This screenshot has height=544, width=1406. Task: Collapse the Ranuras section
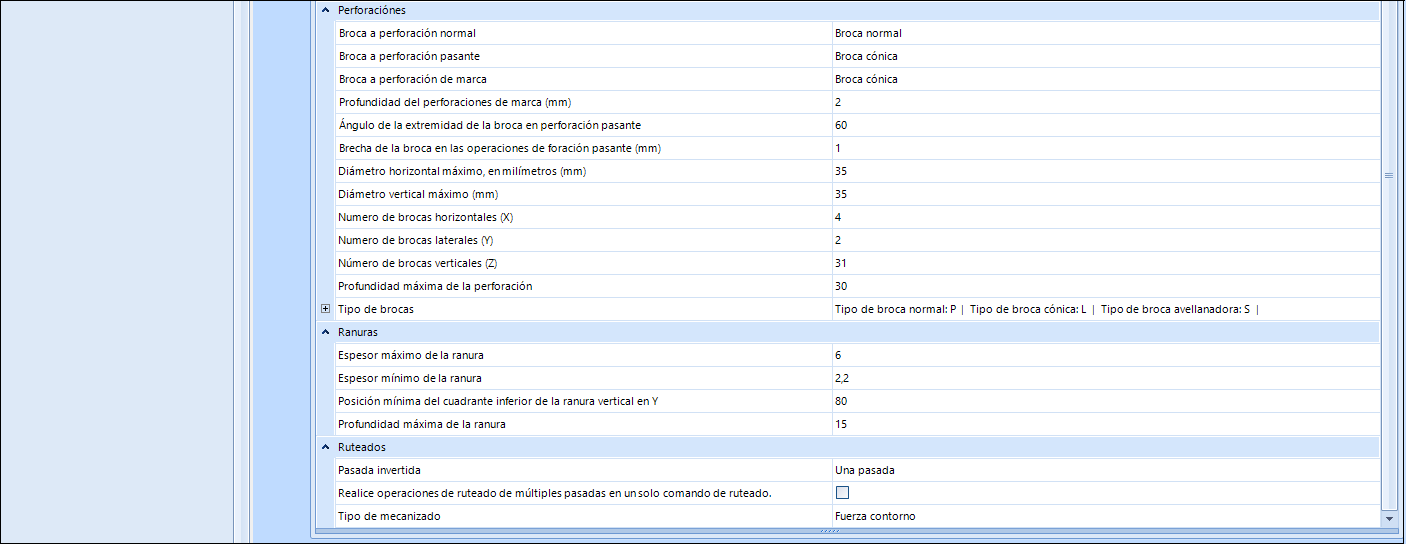pos(325,332)
